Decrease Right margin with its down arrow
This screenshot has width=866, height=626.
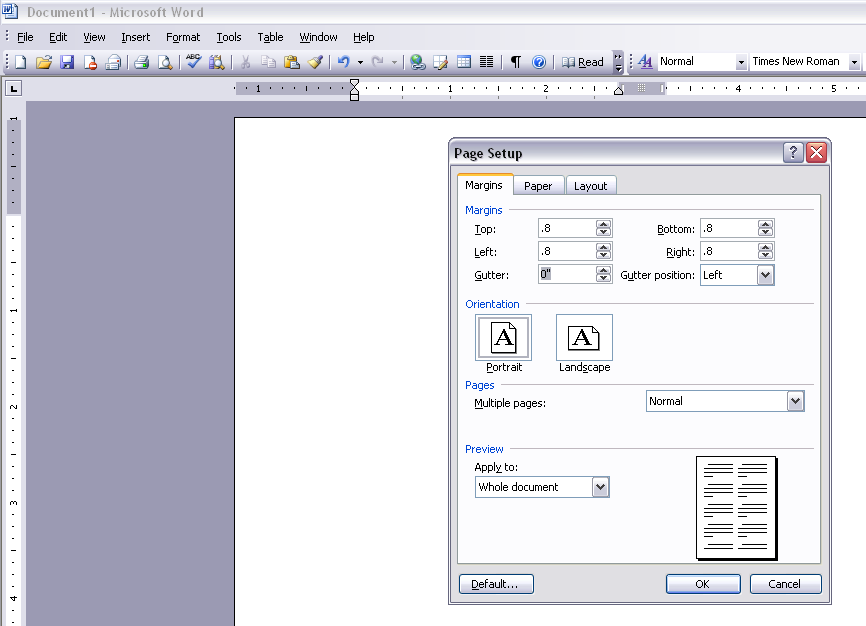[765, 255]
